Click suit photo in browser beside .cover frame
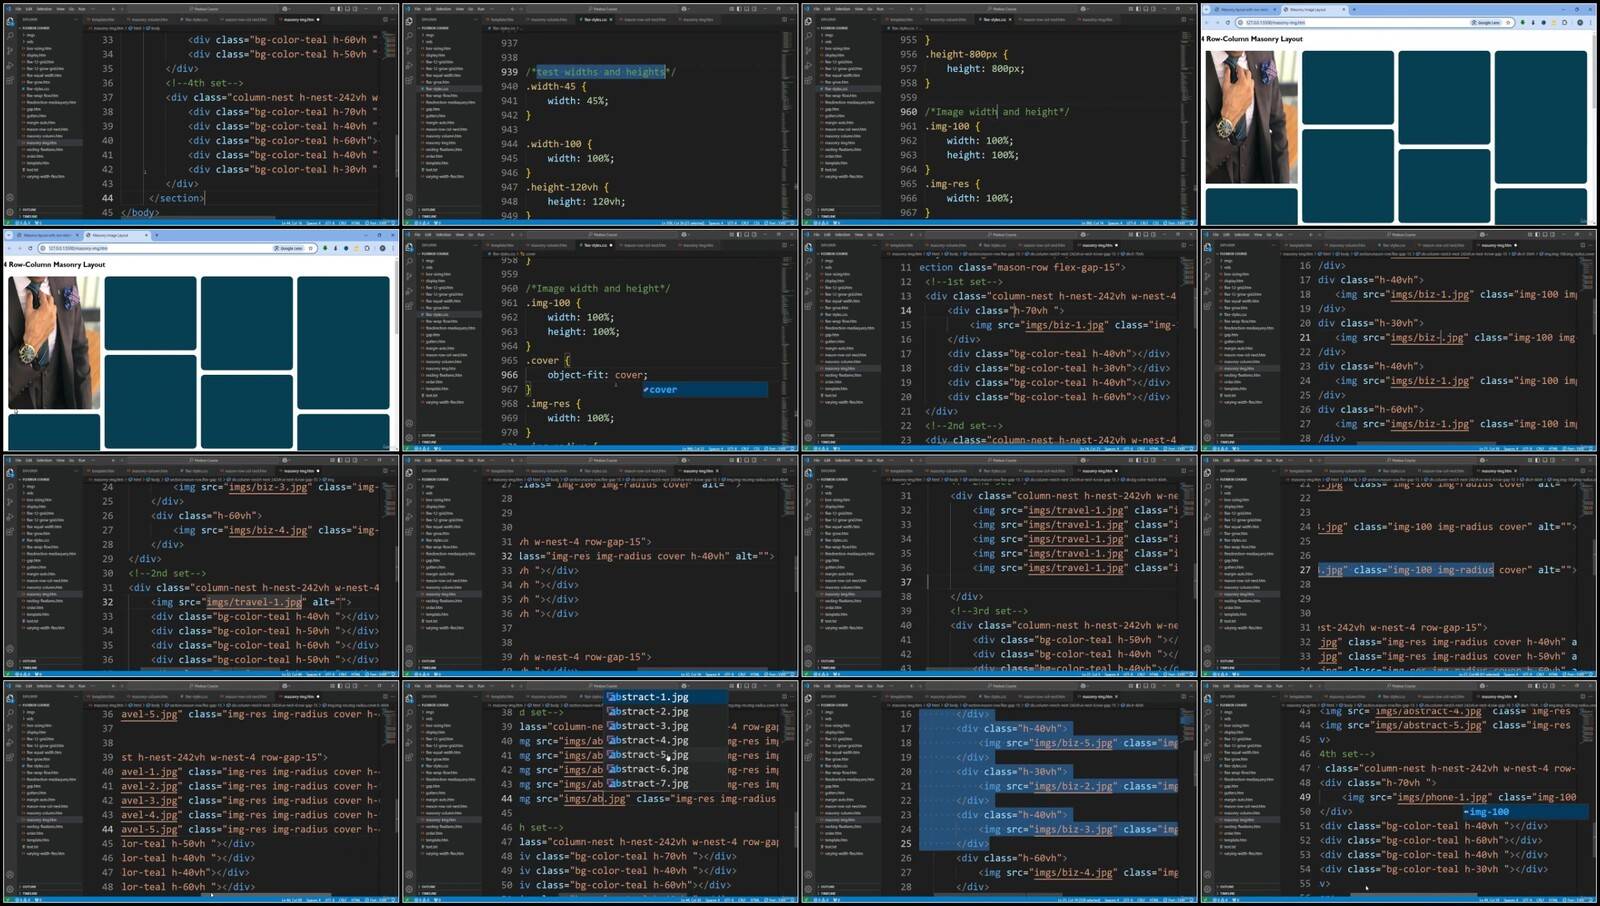 [54, 342]
